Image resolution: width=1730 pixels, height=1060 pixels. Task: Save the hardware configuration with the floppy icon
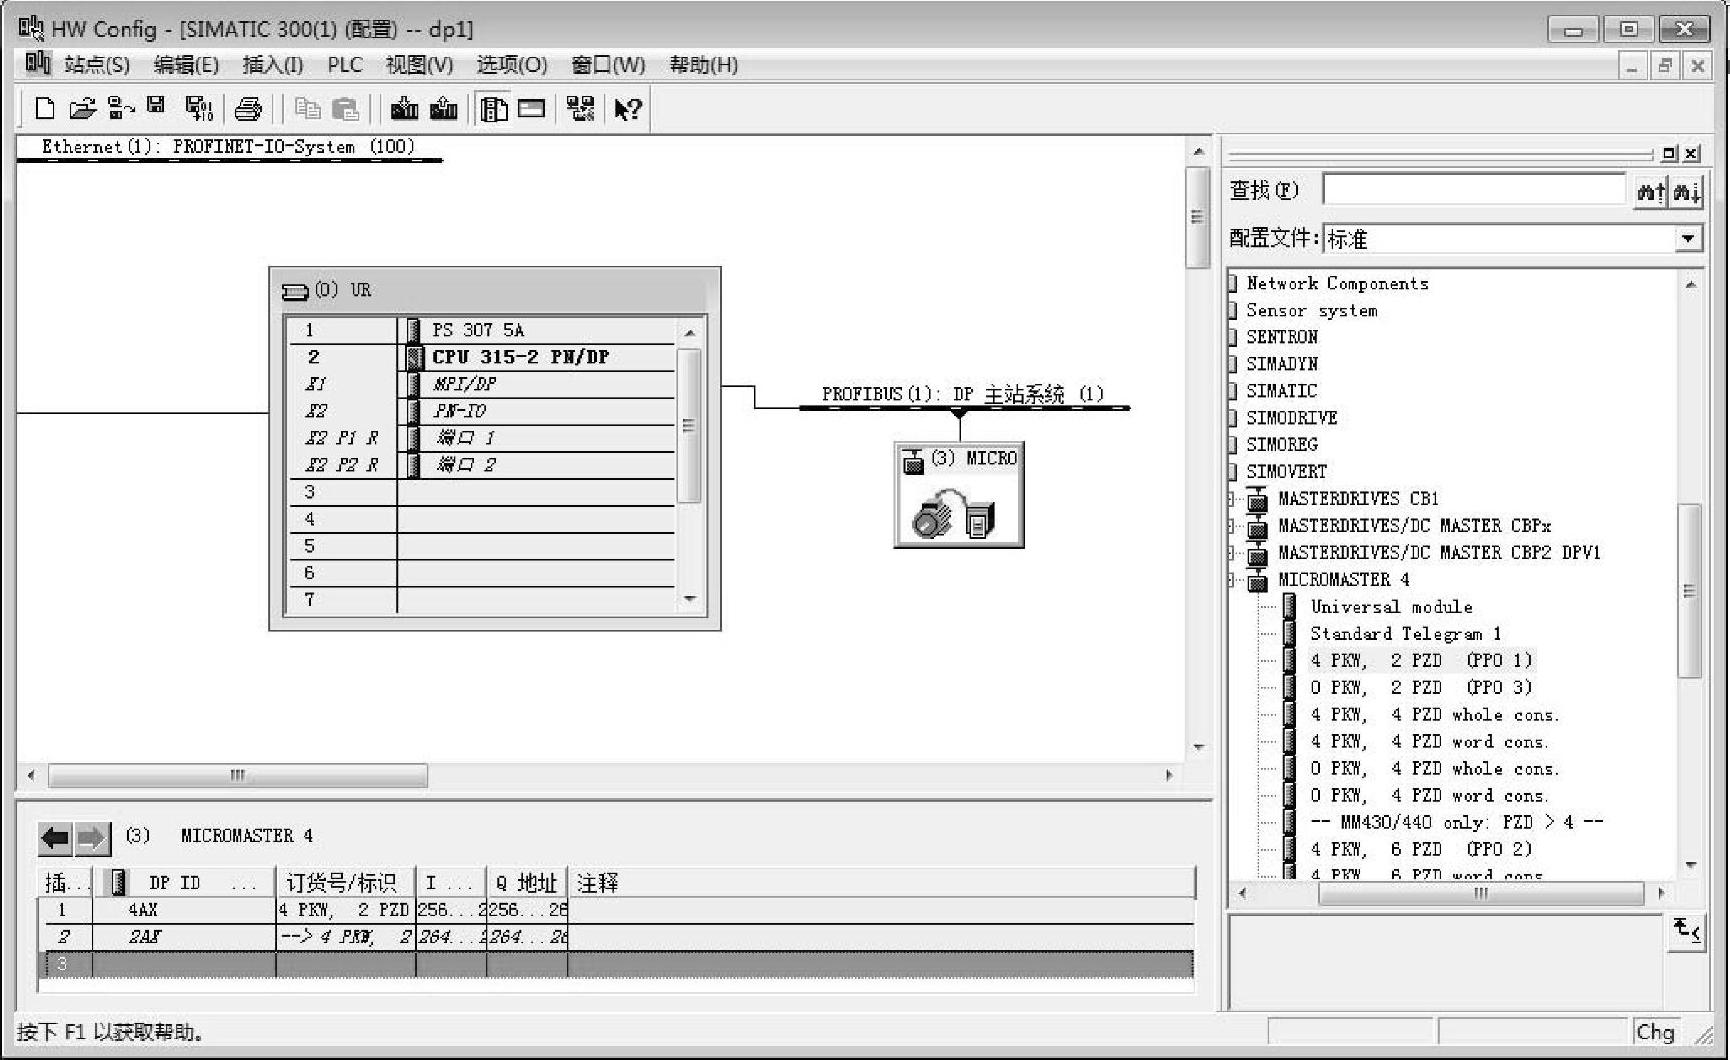tap(156, 106)
